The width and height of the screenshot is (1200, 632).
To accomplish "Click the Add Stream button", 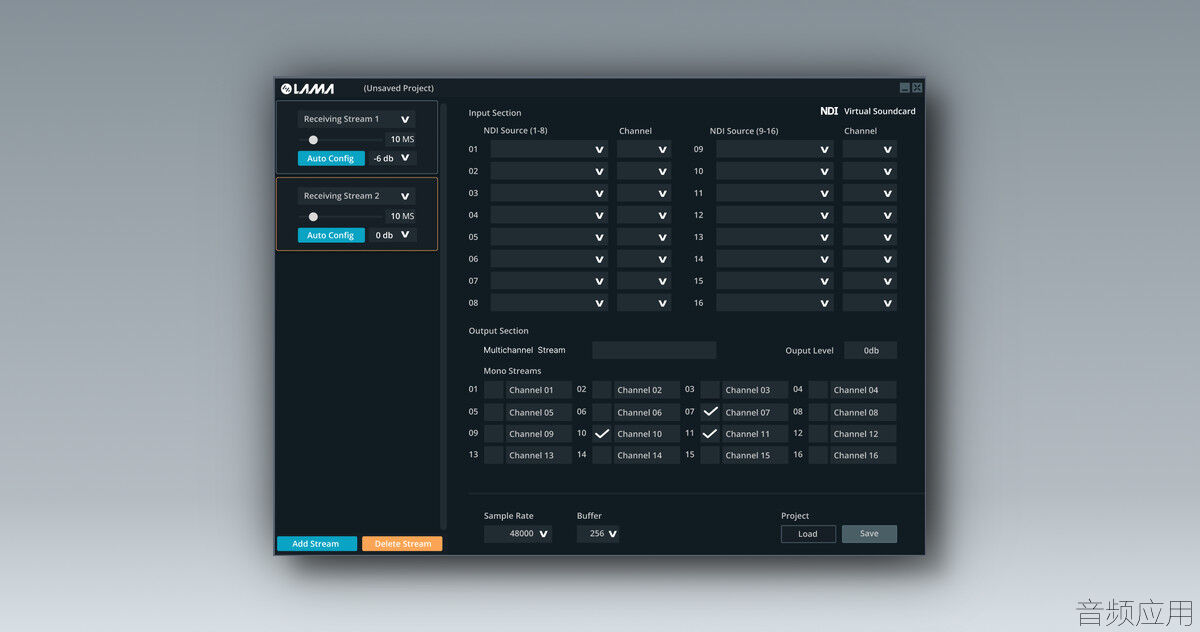I will point(317,544).
